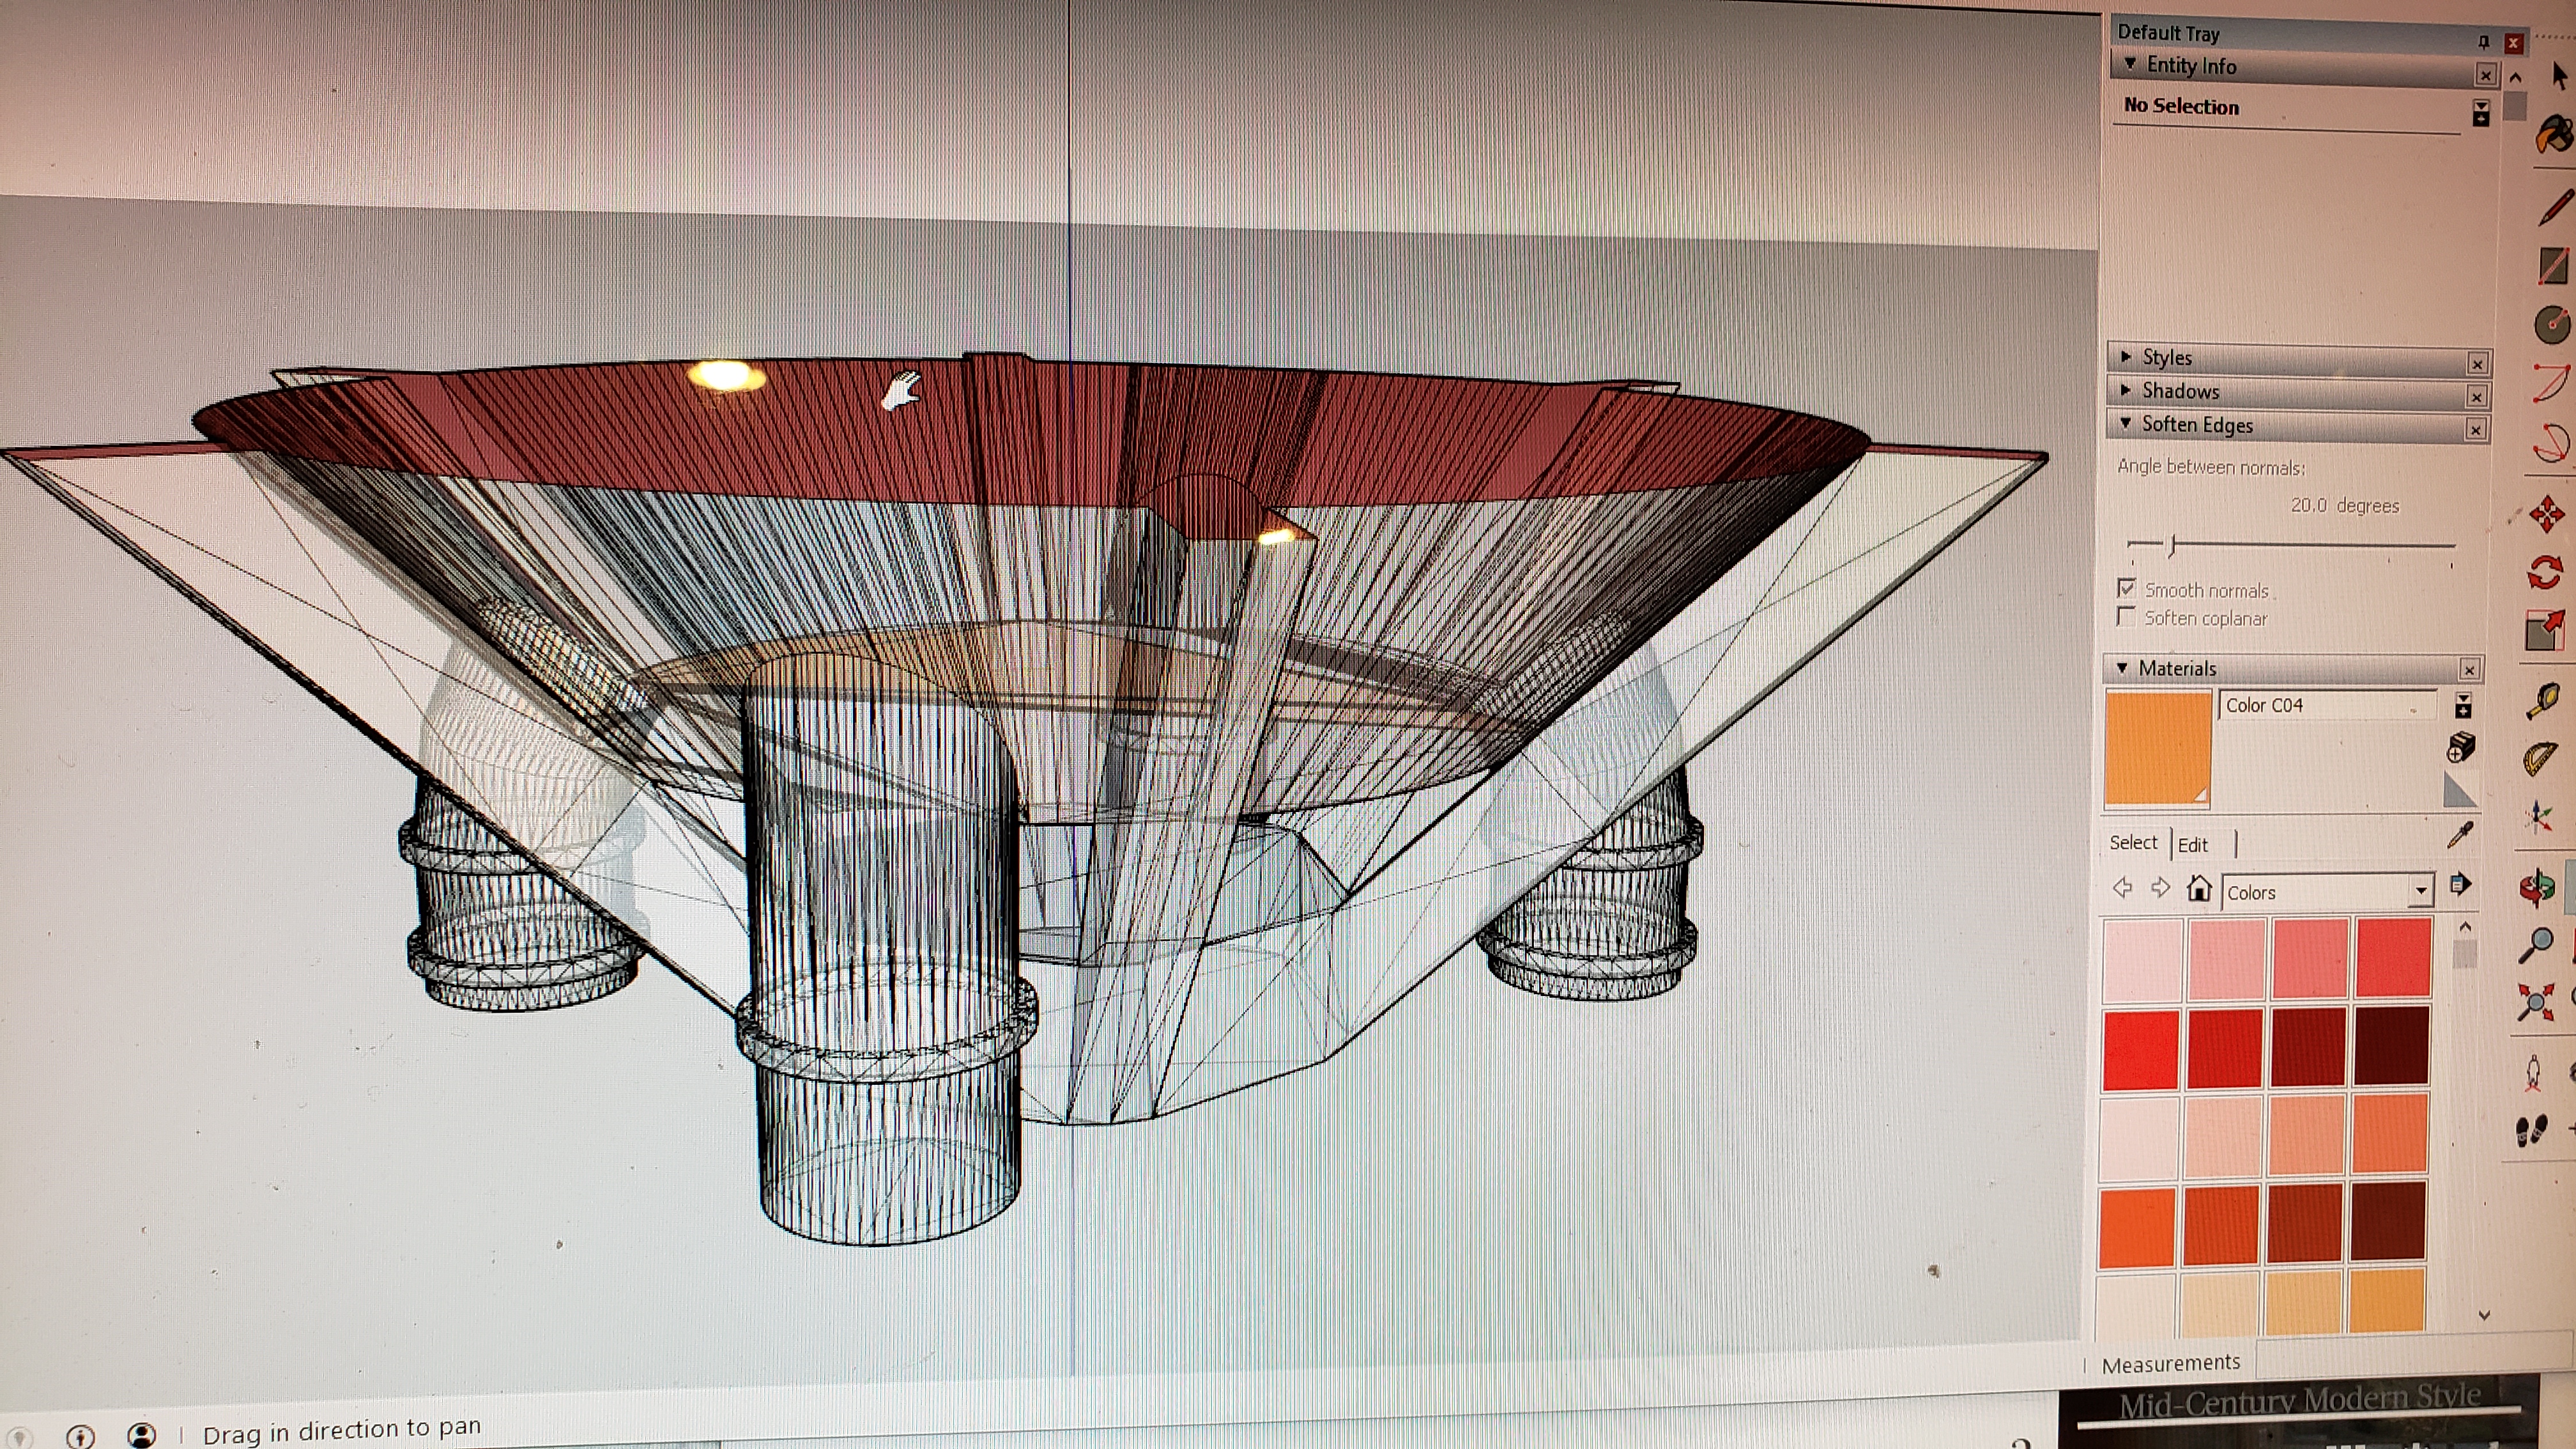This screenshot has height=1449, width=2576.
Task: Click the current orange material preview
Action: pos(2158,748)
